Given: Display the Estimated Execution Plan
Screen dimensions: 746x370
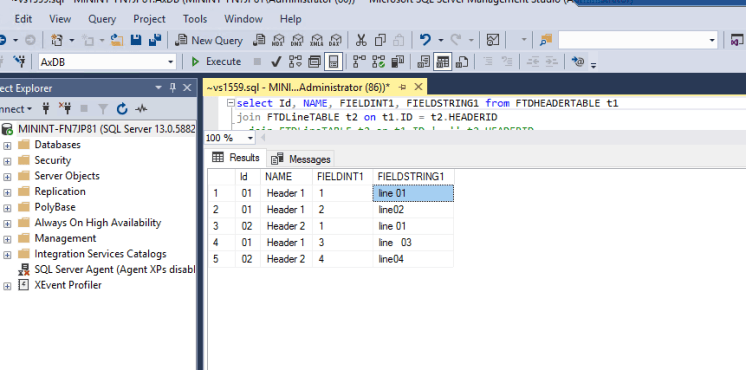Looking at the screenshot, I should 295,61.
